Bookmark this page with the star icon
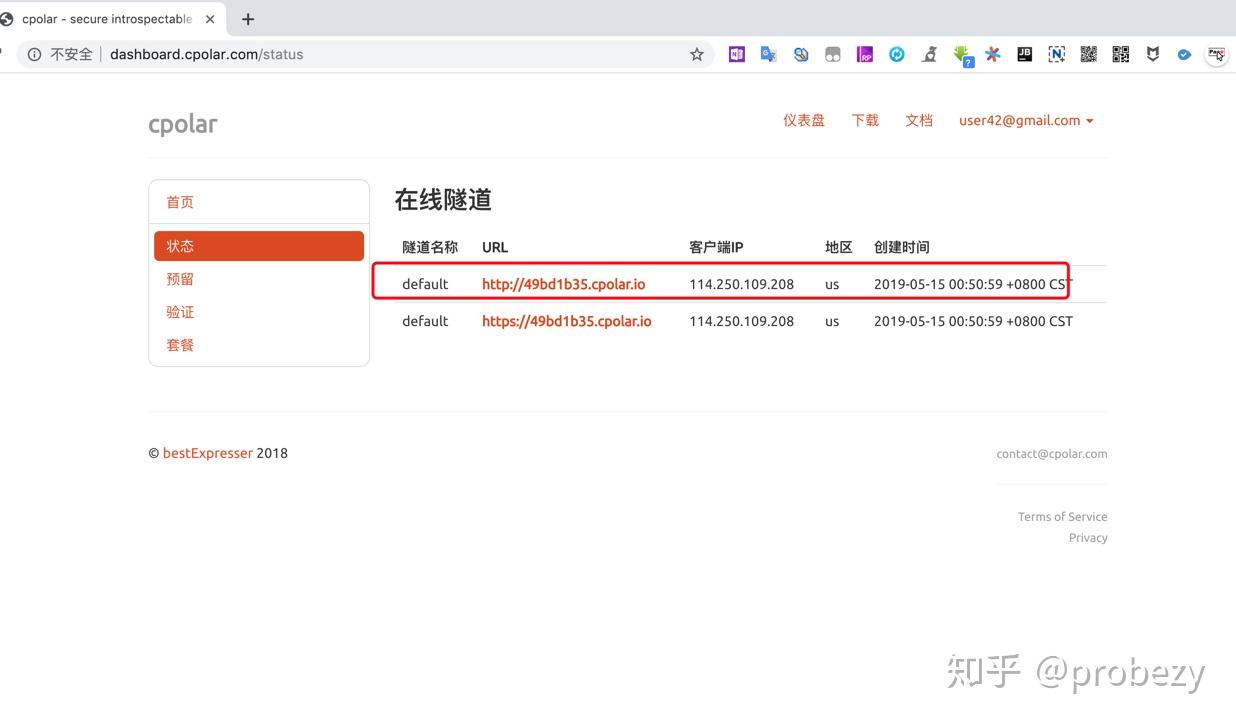Image resolution: width=1236 pixels, height=726 pixels. click(x=696, y=55)
